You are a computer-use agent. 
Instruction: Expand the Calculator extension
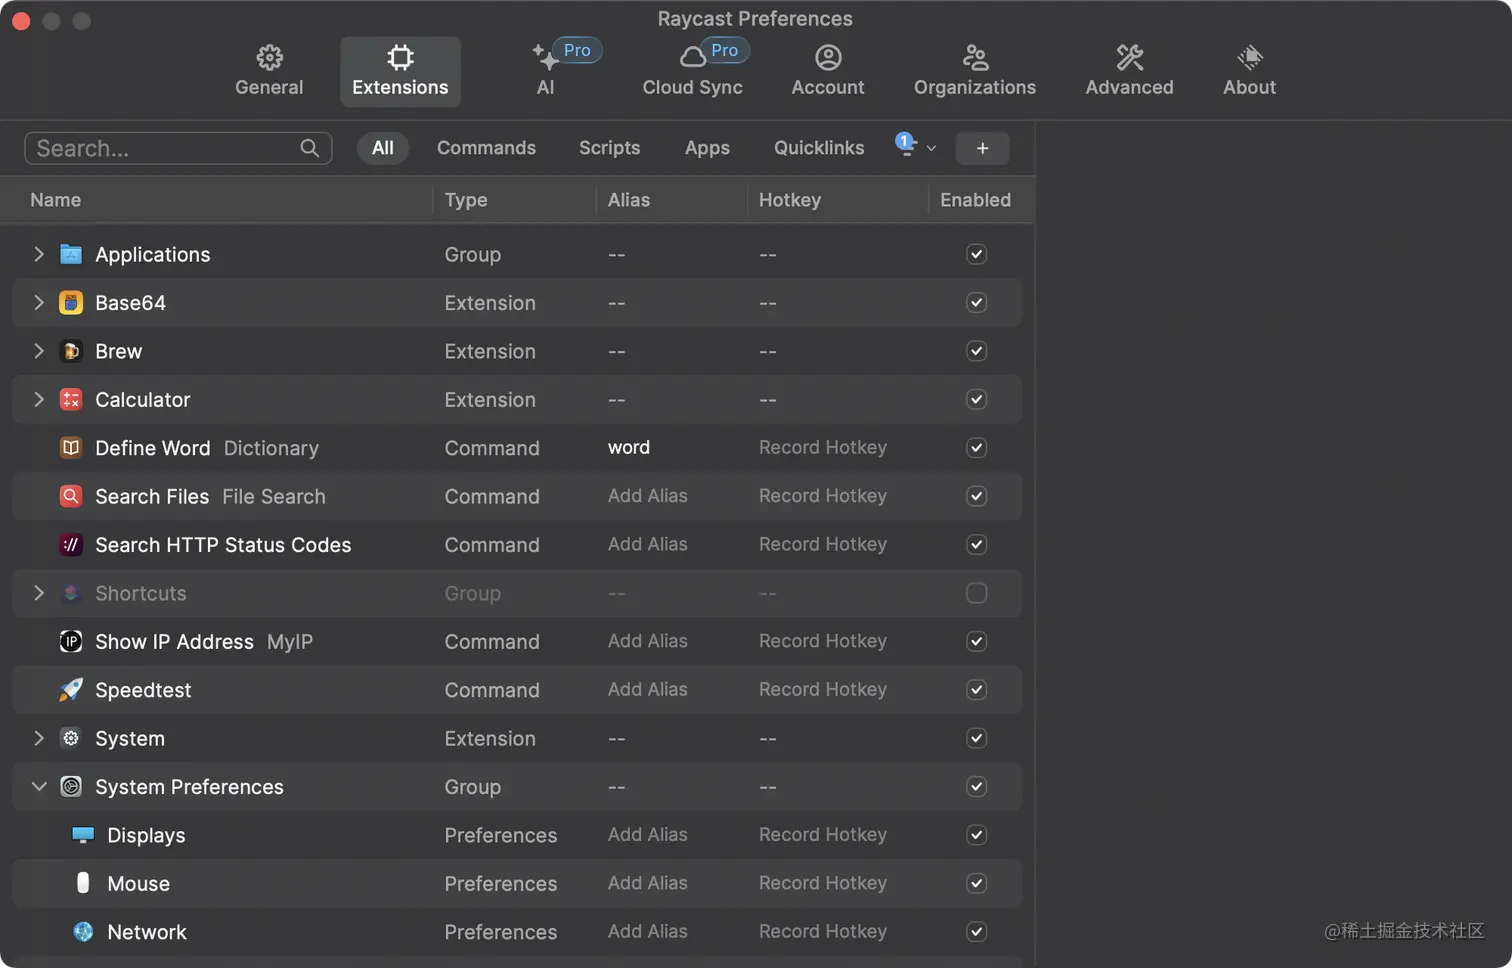[x=39, y=399]
